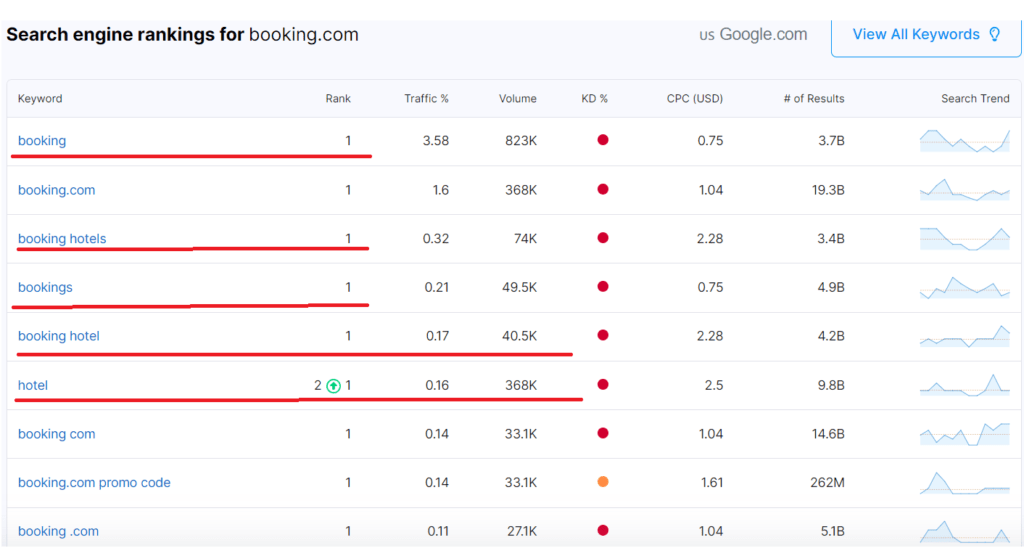Click the search trend chart for 'booking hotels'
The height and width of the screenshot is (548, 1024).
[965, 238]
